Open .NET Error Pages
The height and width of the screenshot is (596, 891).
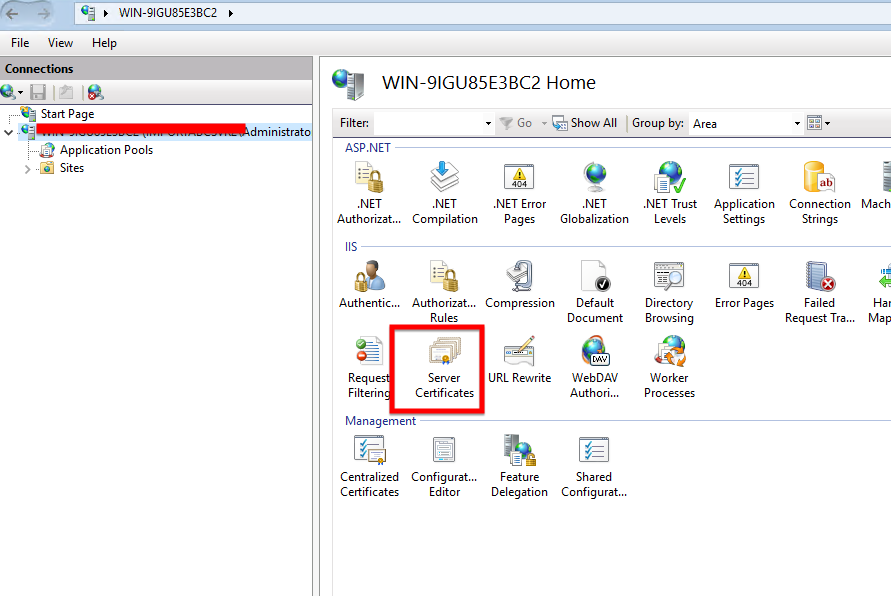[519, 191]
